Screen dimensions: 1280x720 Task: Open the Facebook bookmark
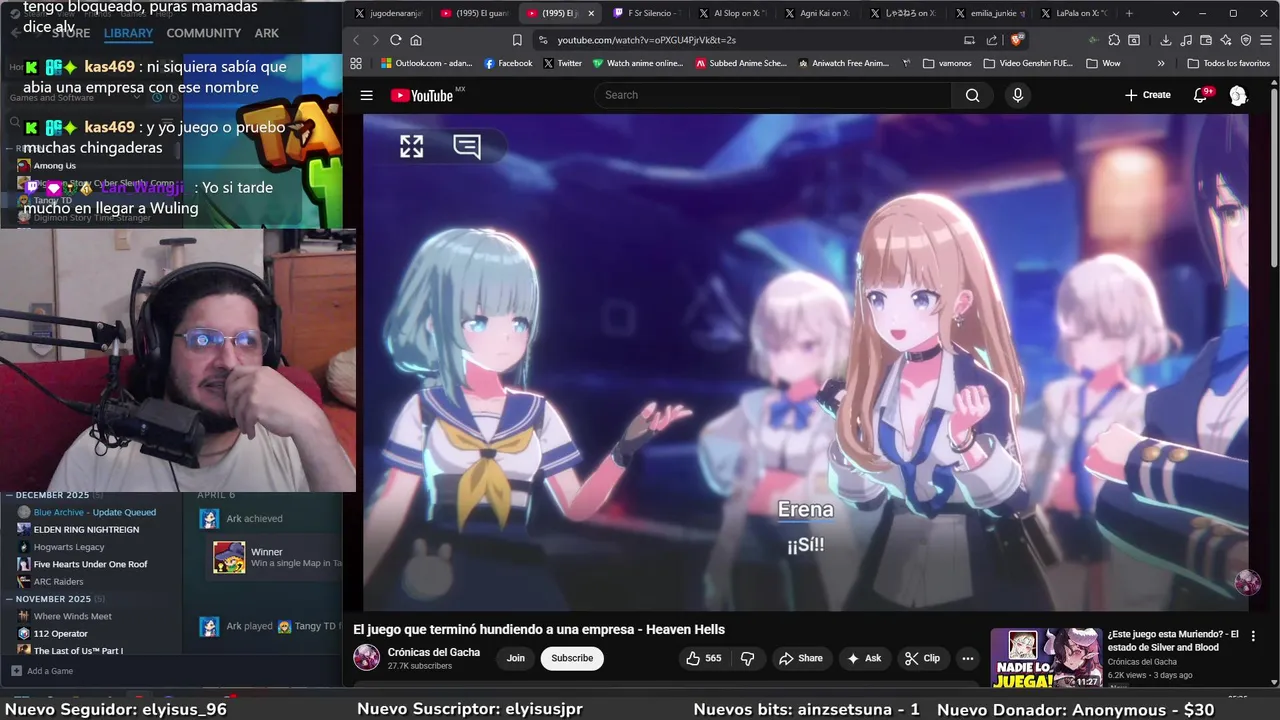(x=508, y=63)
